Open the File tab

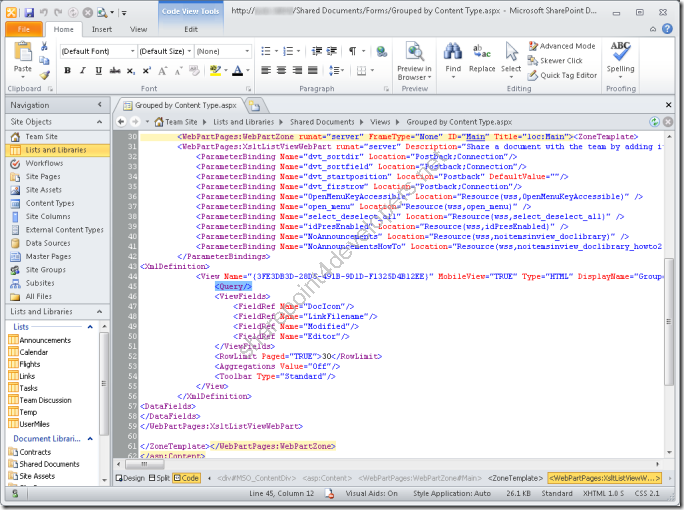[x=24, y=29]
